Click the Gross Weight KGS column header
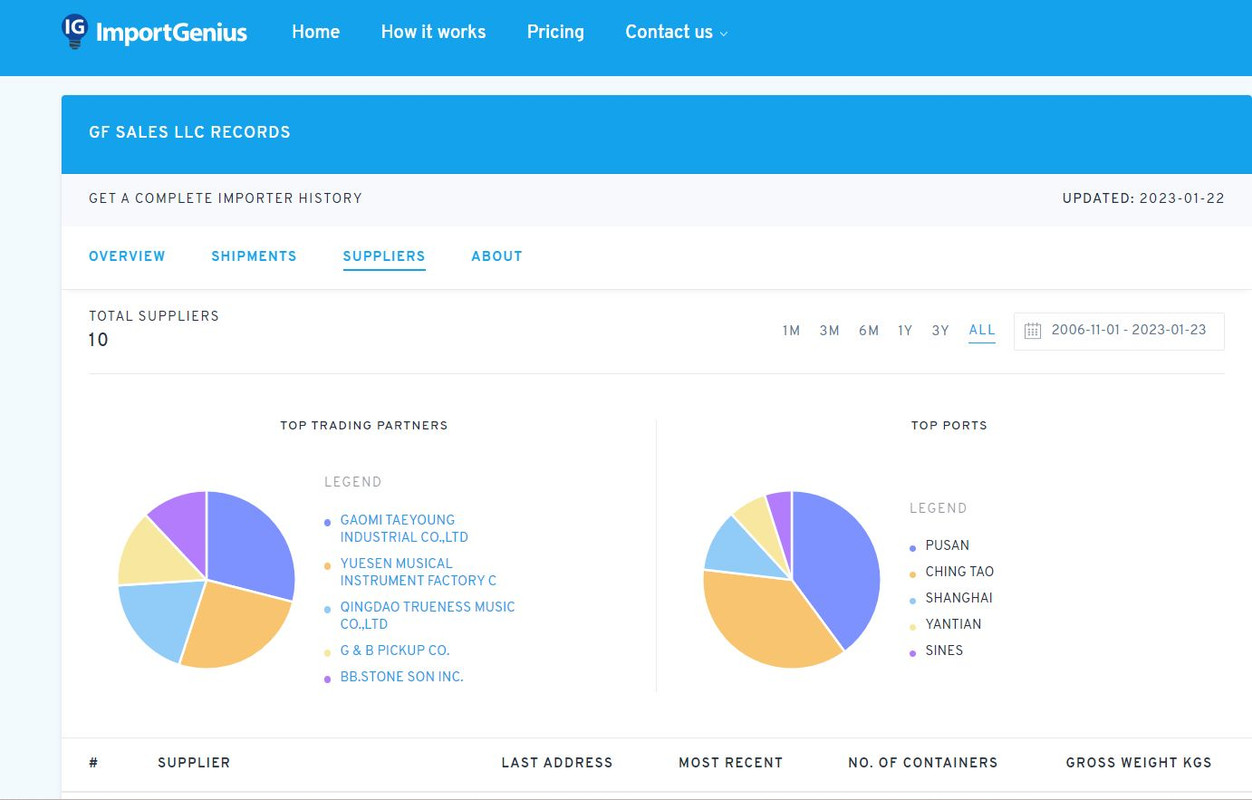 coord(1139,762)
